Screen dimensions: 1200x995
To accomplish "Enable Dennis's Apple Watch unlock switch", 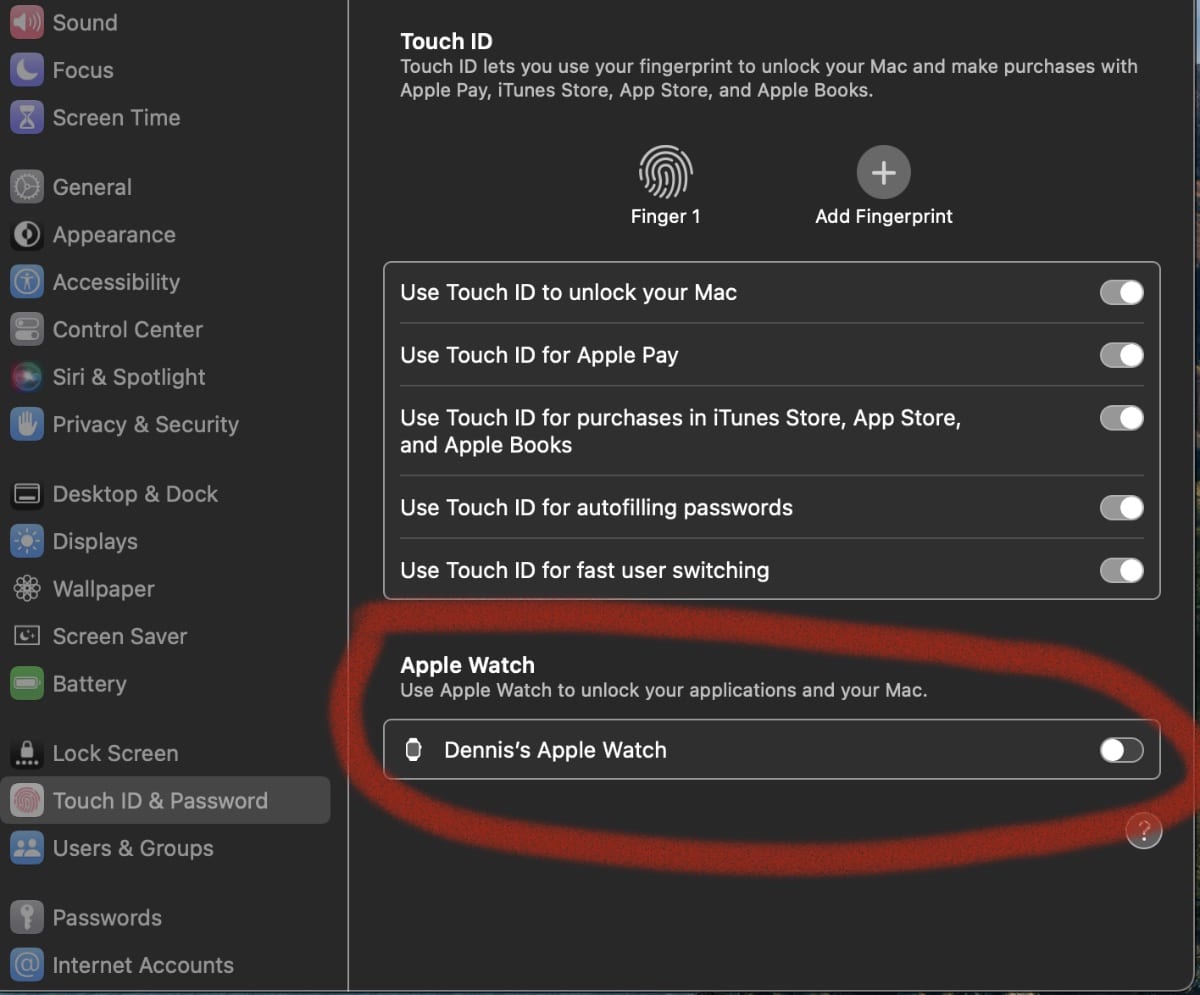I will pos(1121,750).
